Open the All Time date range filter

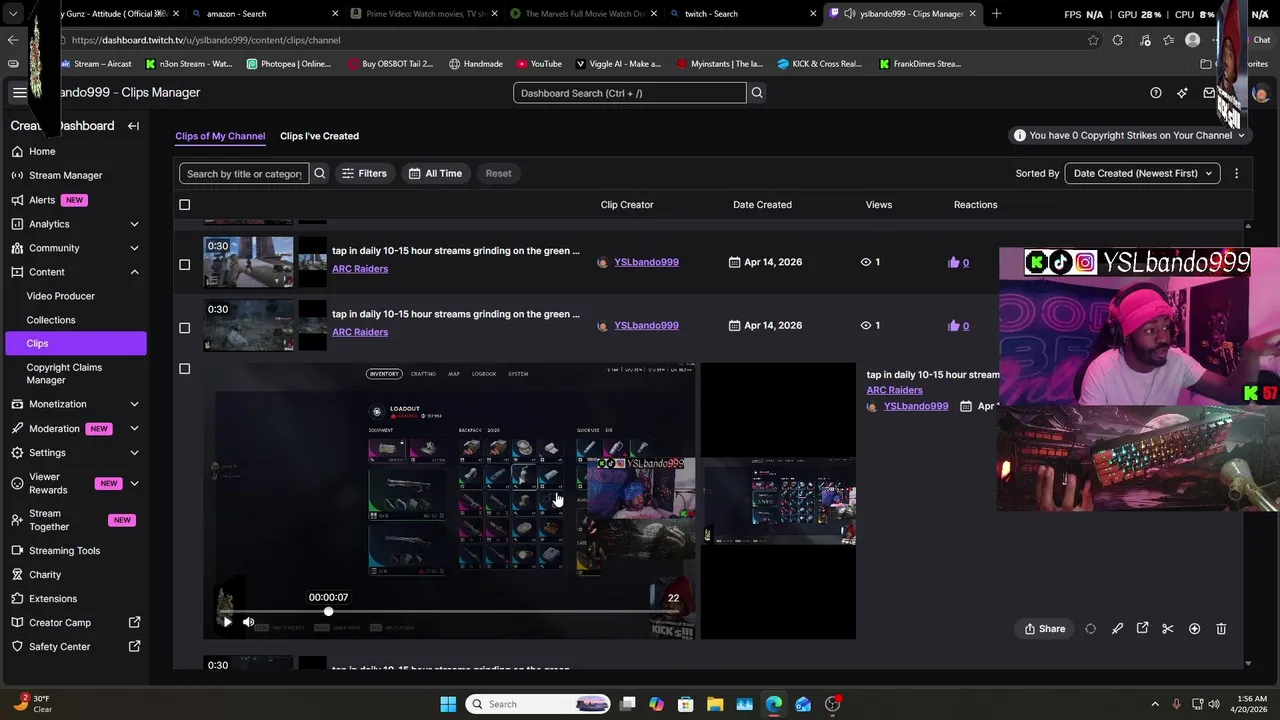(435, 173)
